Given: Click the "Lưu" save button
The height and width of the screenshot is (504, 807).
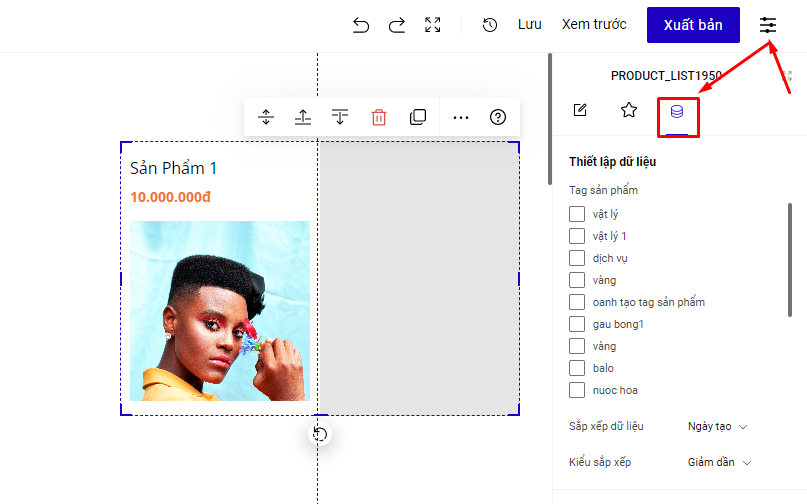Looking at the screenshot, I should tap(530, 25).
